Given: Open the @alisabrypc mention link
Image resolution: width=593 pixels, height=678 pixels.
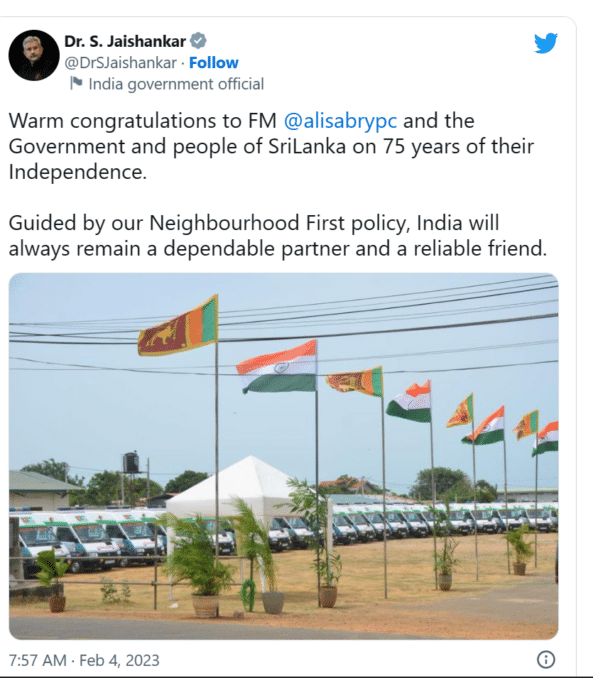Looking at the screenshot, I should [x=340, y=121].
